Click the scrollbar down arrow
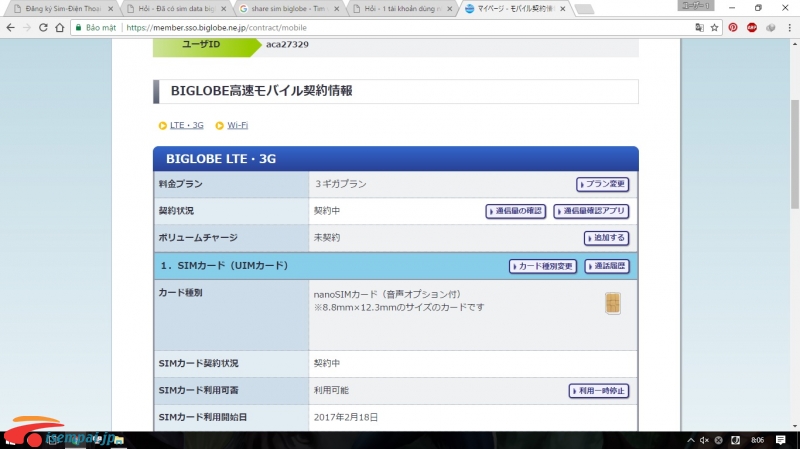This screenshot has height=449, width=800. [x=795, y=426]
